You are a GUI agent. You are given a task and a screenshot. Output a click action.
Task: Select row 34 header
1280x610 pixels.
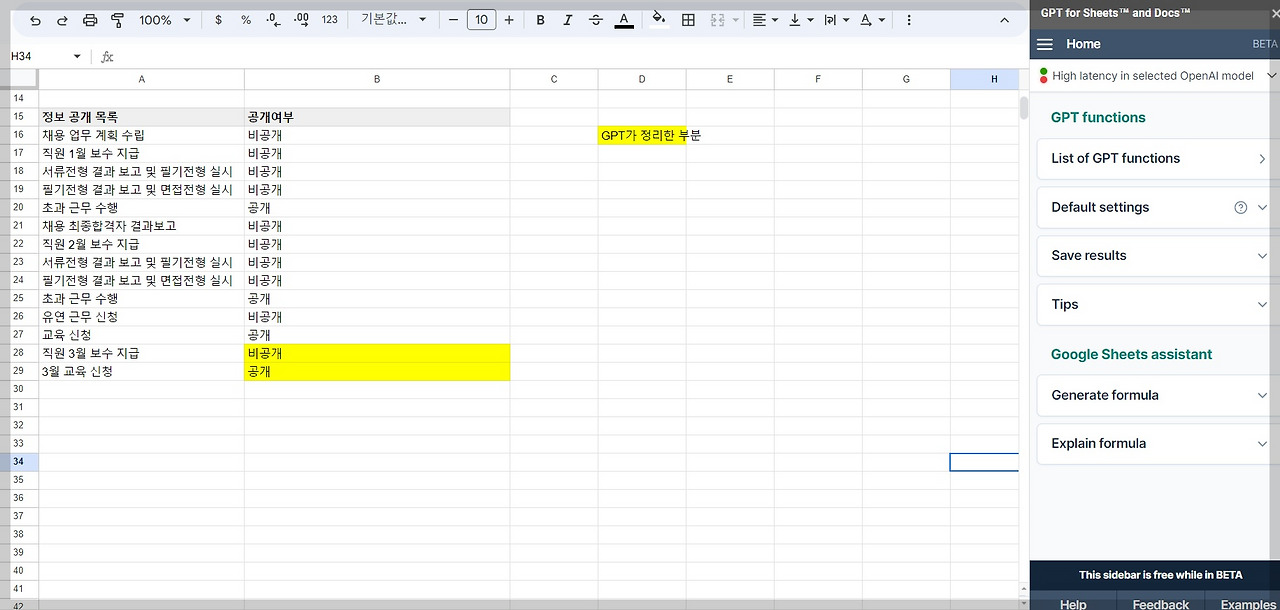19,462
